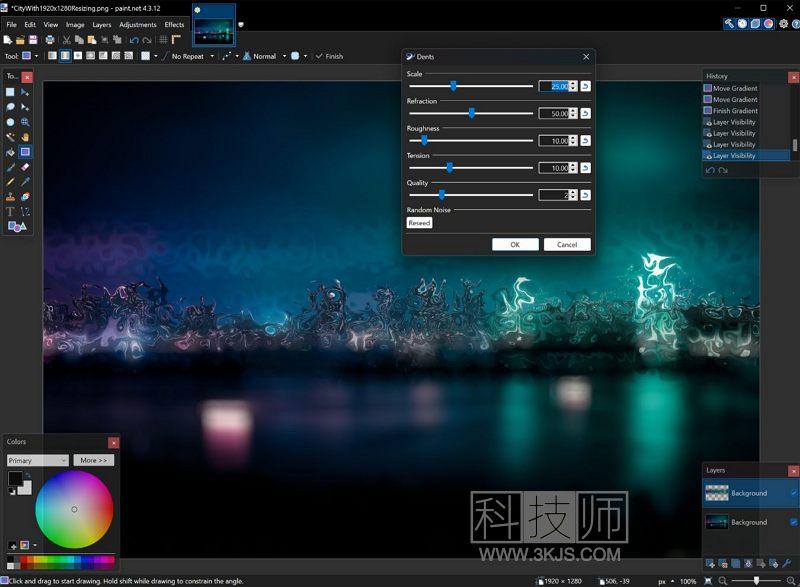Open the Edit menu
Screen dimensions: 800x587
(x=30, y=24)
